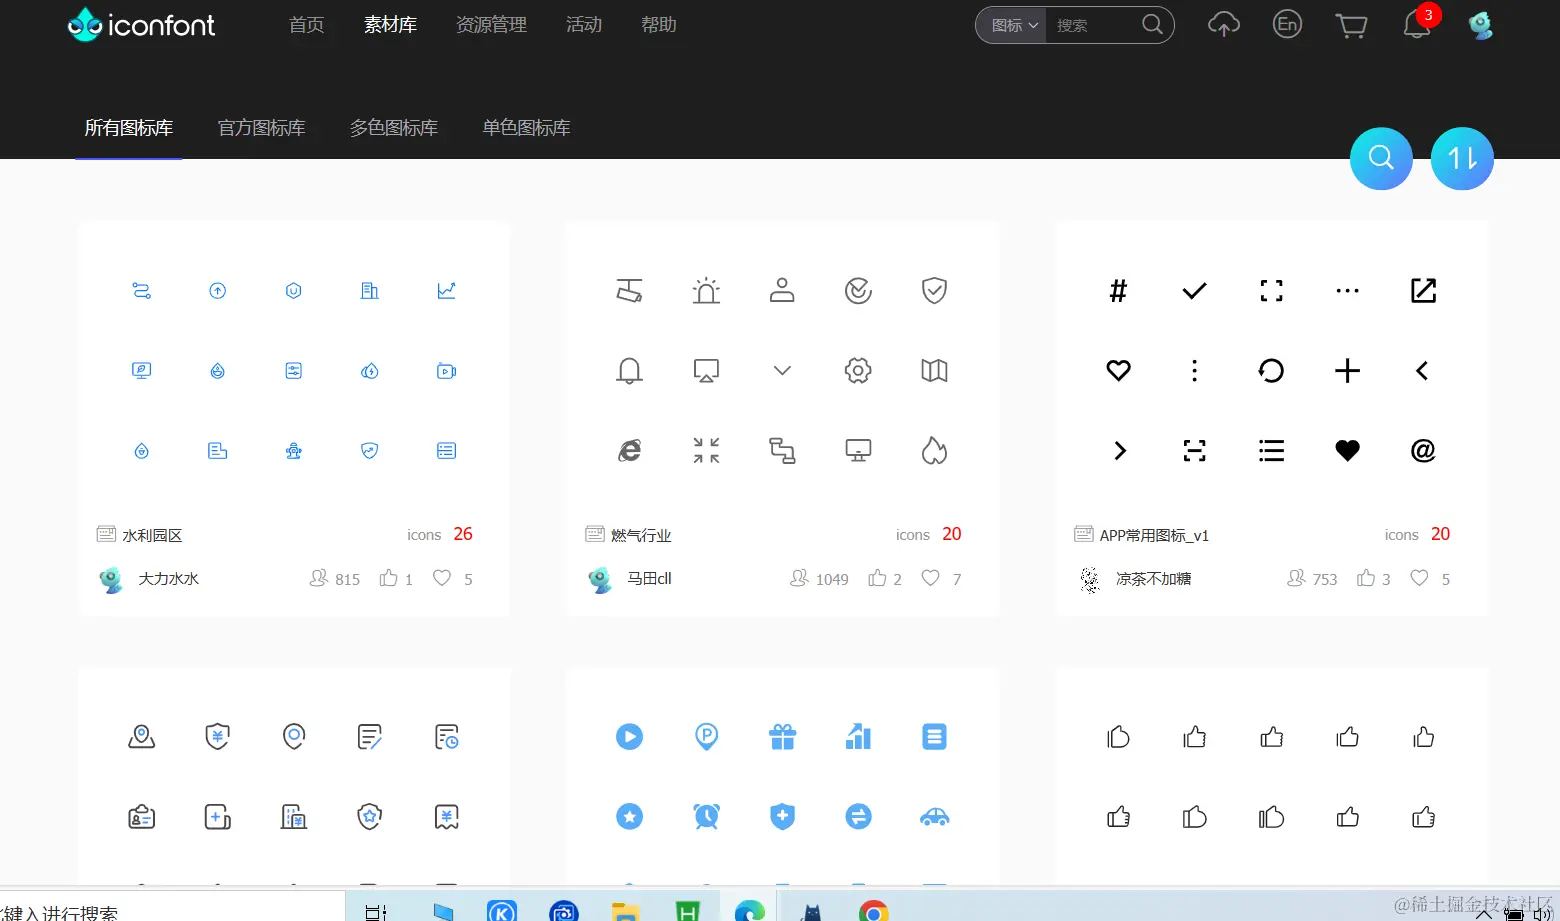The height and width of the screenshot is (921, 1560).
Task: Navigate to 资源管理 in the top menu
Action: 491,24
